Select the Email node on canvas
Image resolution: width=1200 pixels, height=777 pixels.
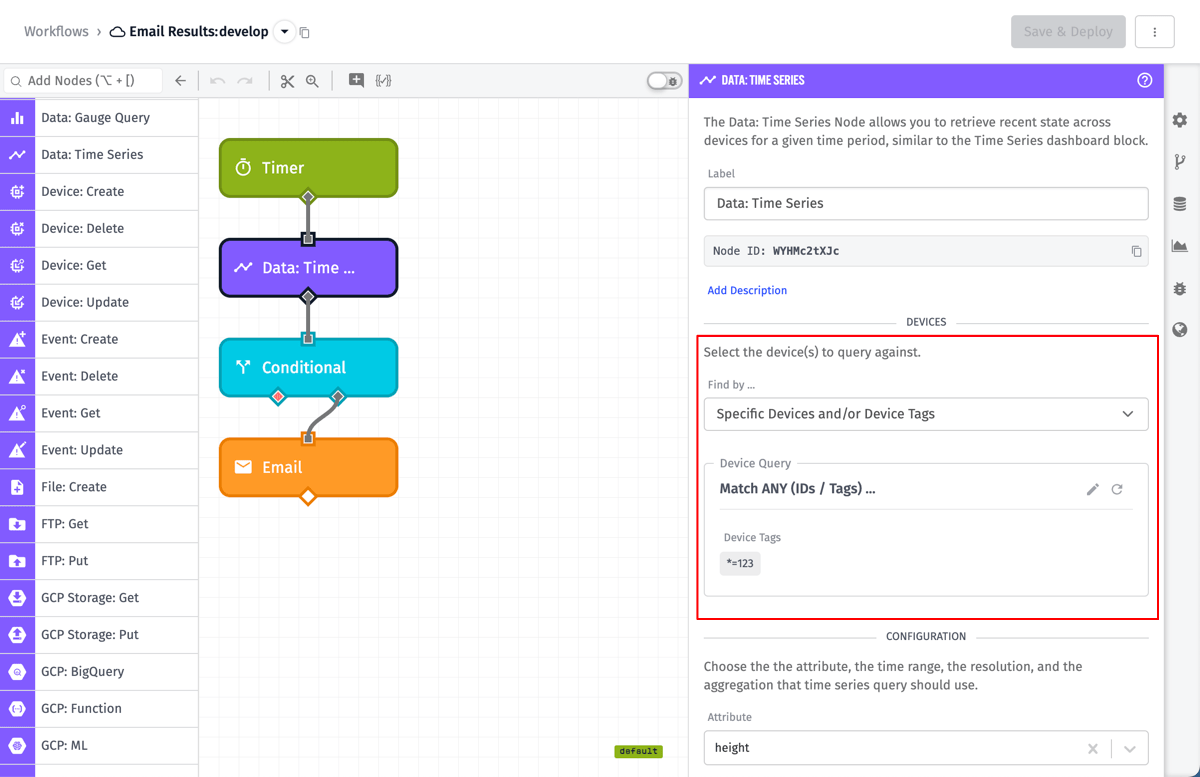308,467
